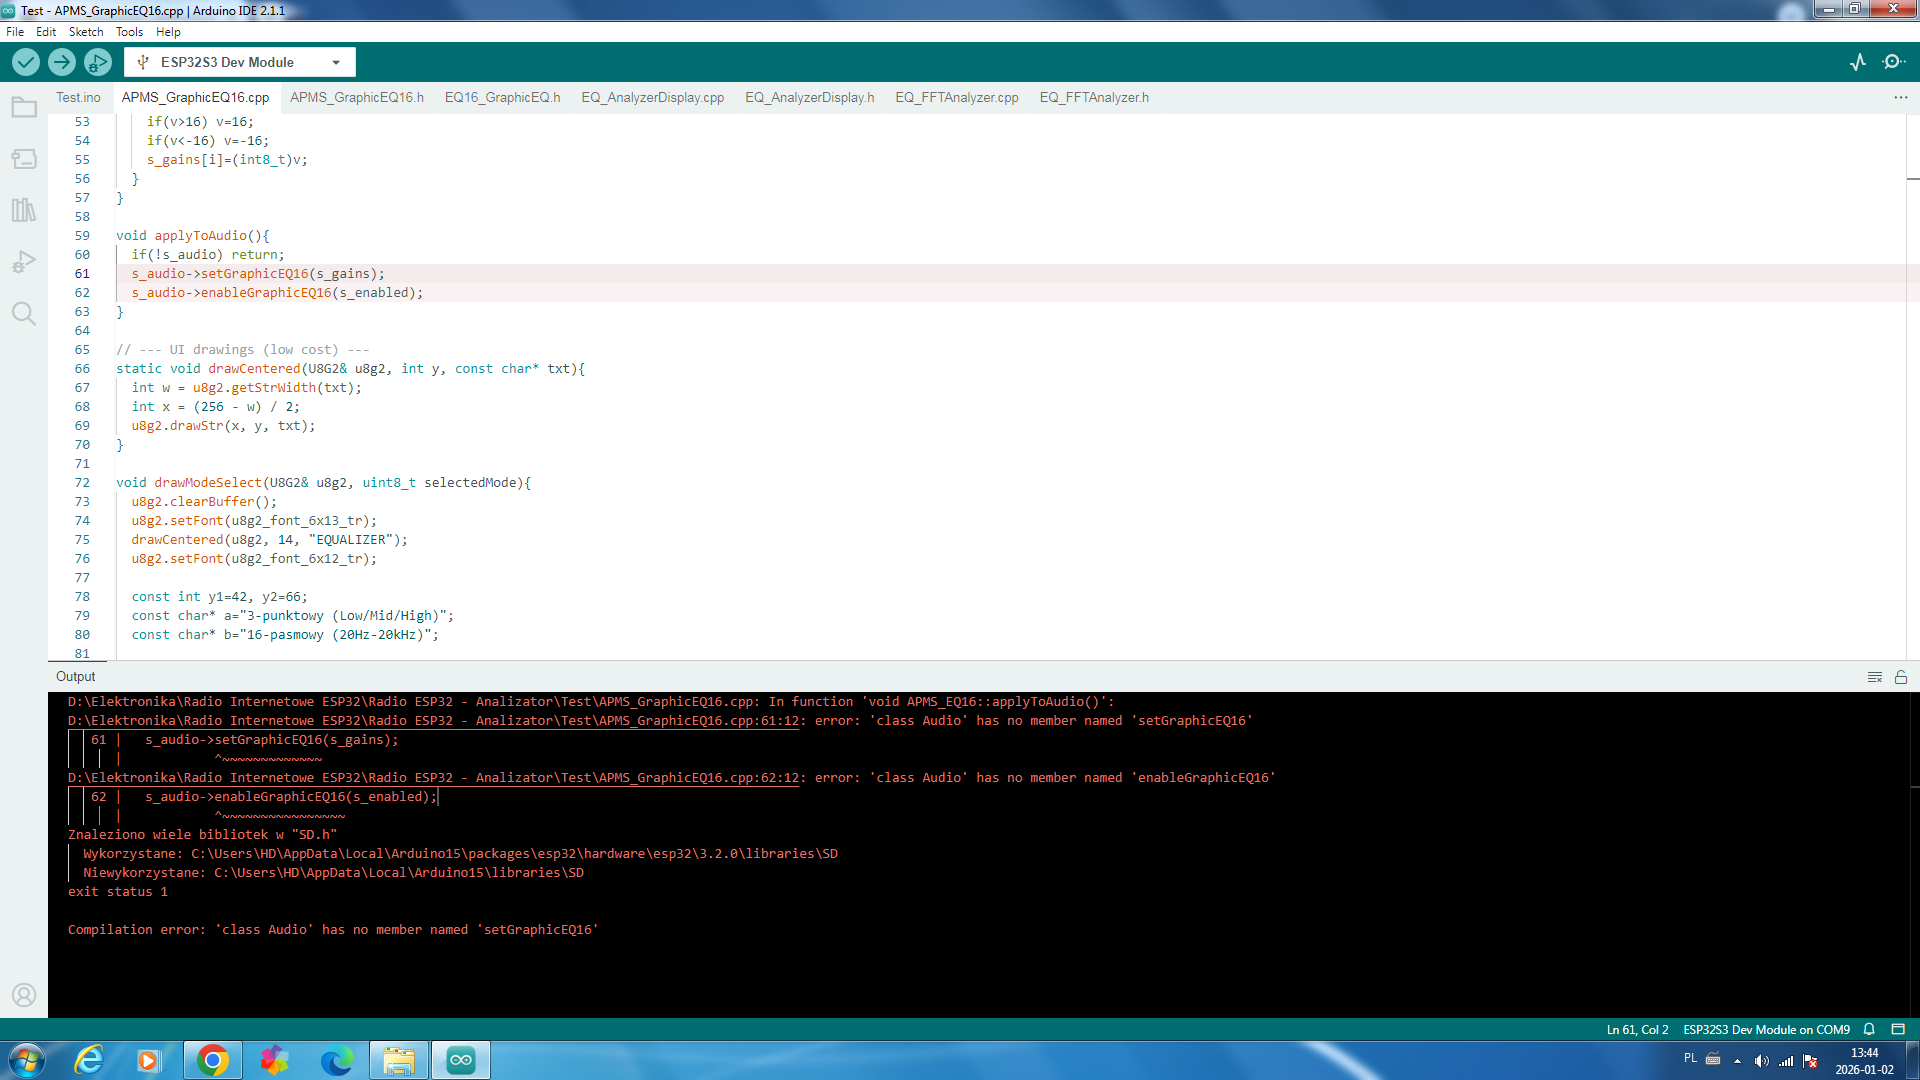Open the Boards Manager sidebar icon

(x=24, y=159)
